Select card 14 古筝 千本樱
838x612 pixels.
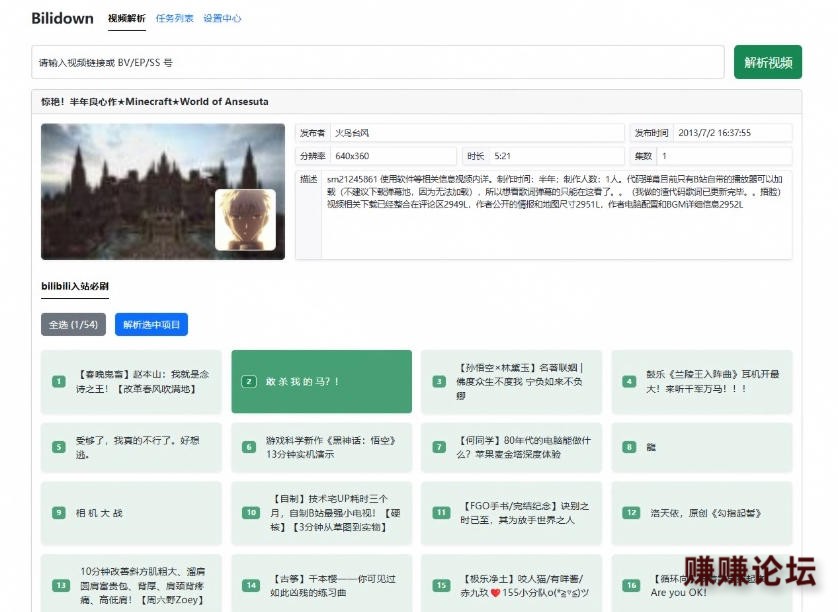coord(322,584)
